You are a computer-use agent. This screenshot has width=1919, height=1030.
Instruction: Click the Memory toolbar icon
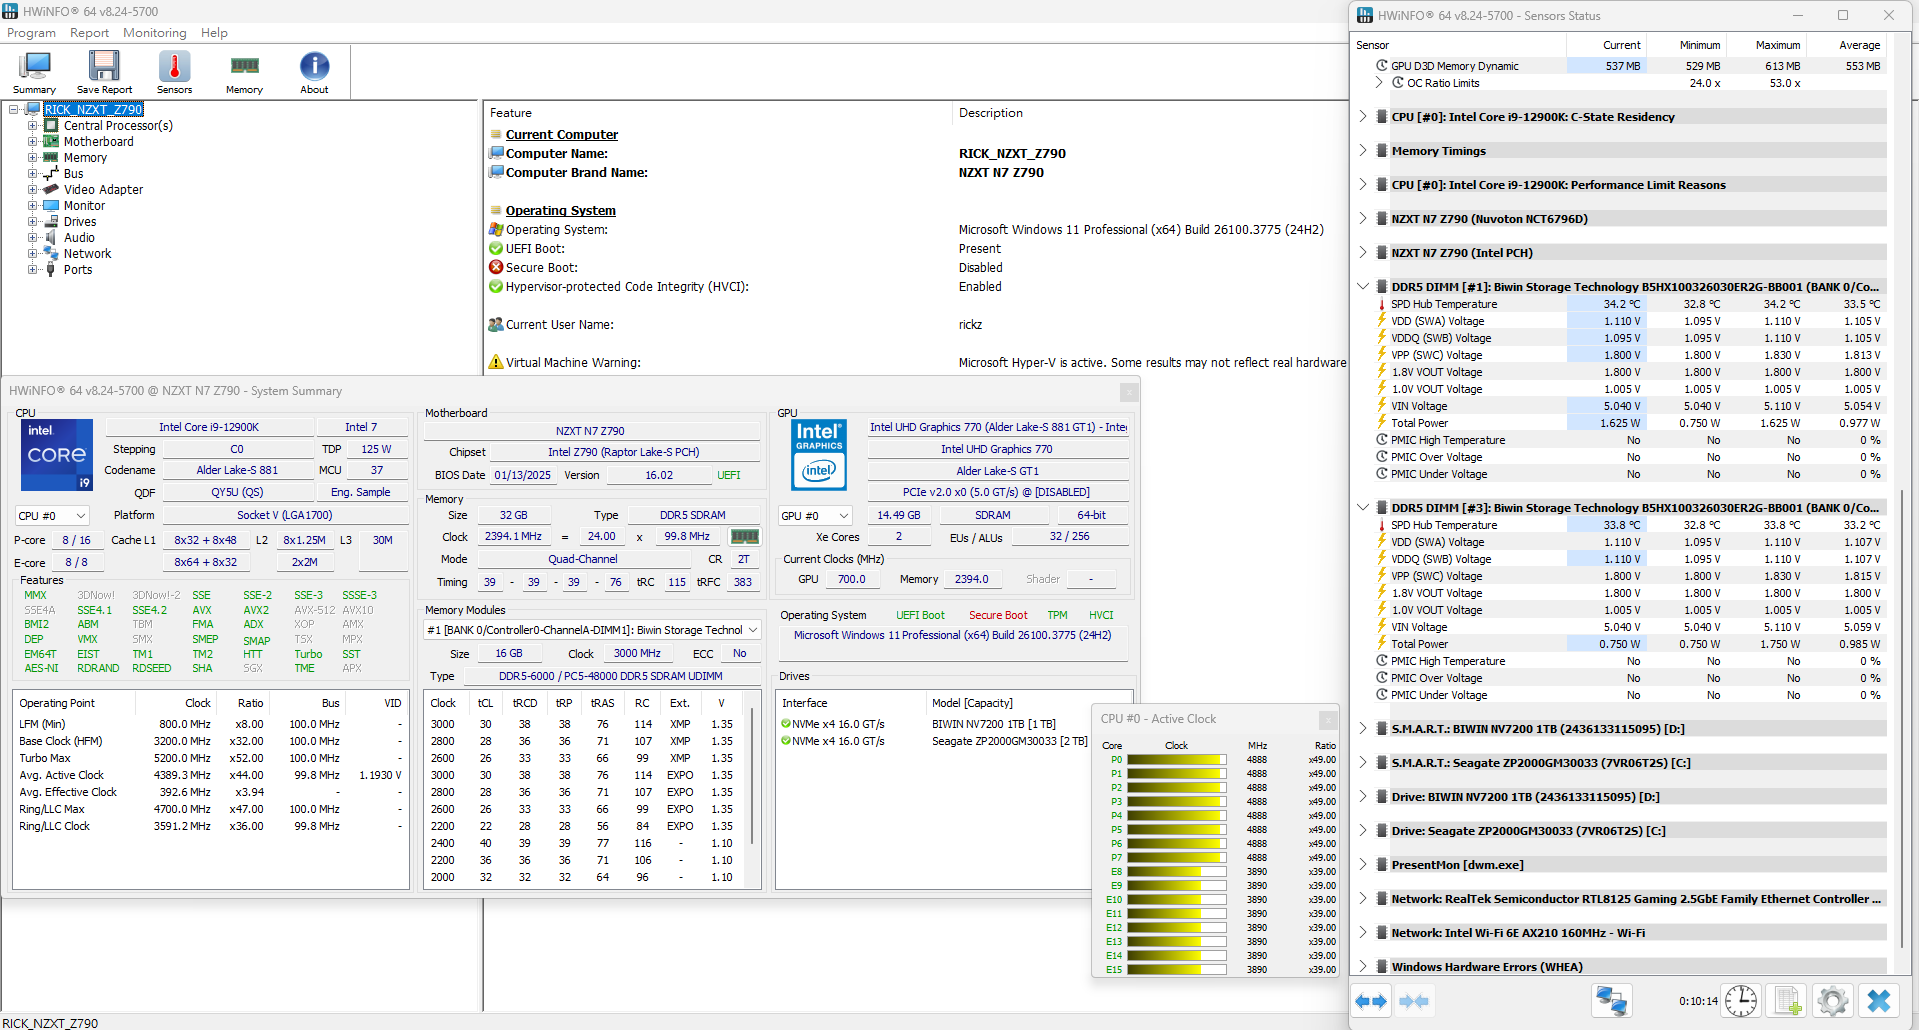[x=244, y=72]
